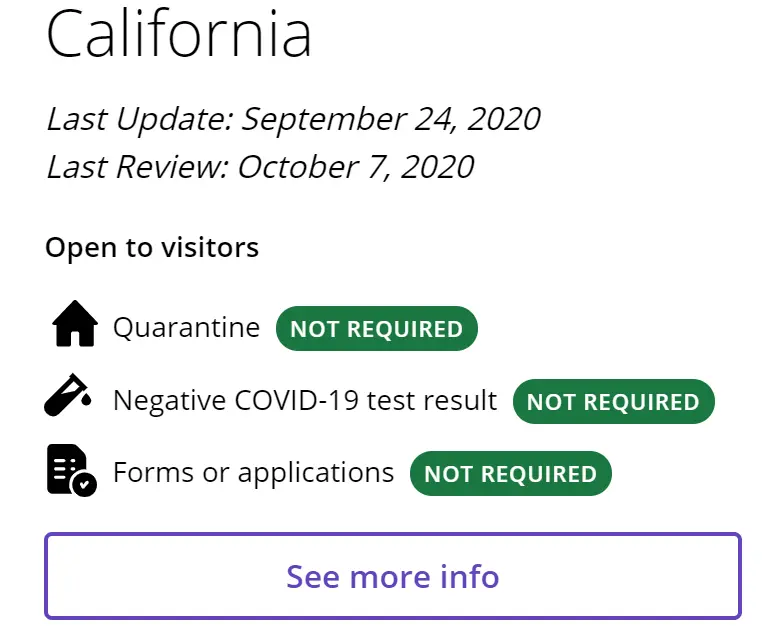Open the See more info button

point(393,576)
